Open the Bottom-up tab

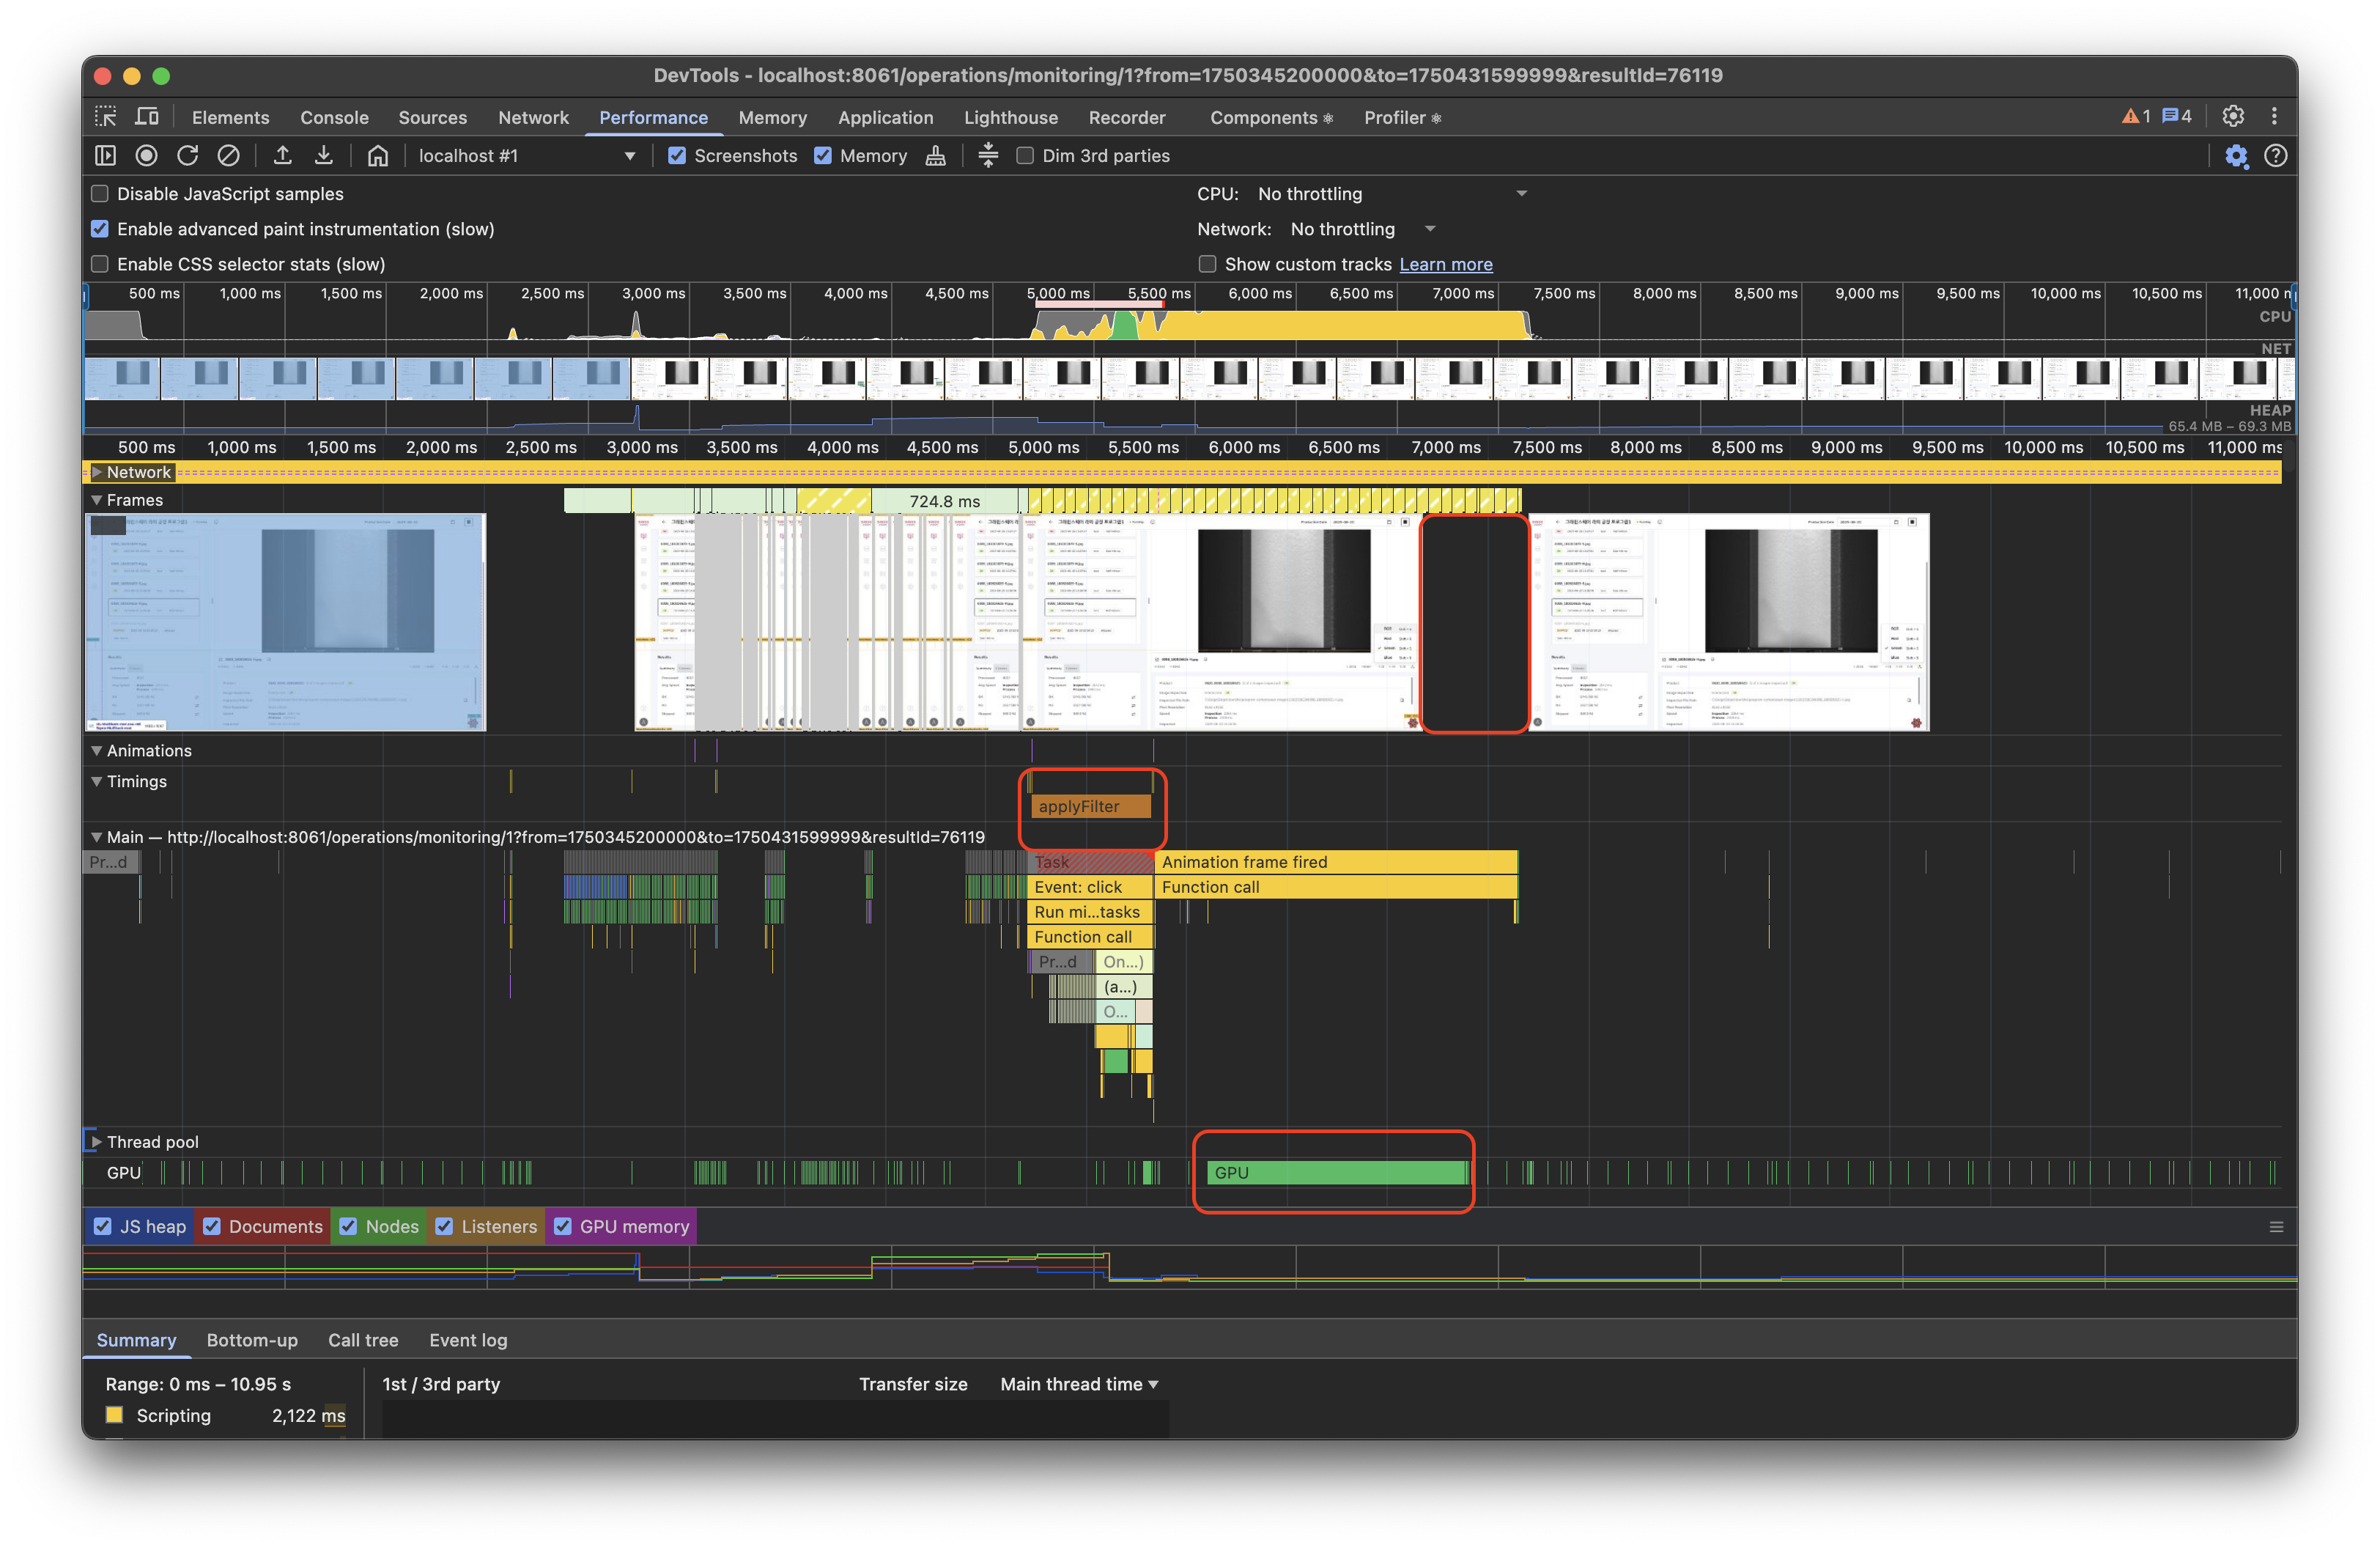[x=252, y=1340]
